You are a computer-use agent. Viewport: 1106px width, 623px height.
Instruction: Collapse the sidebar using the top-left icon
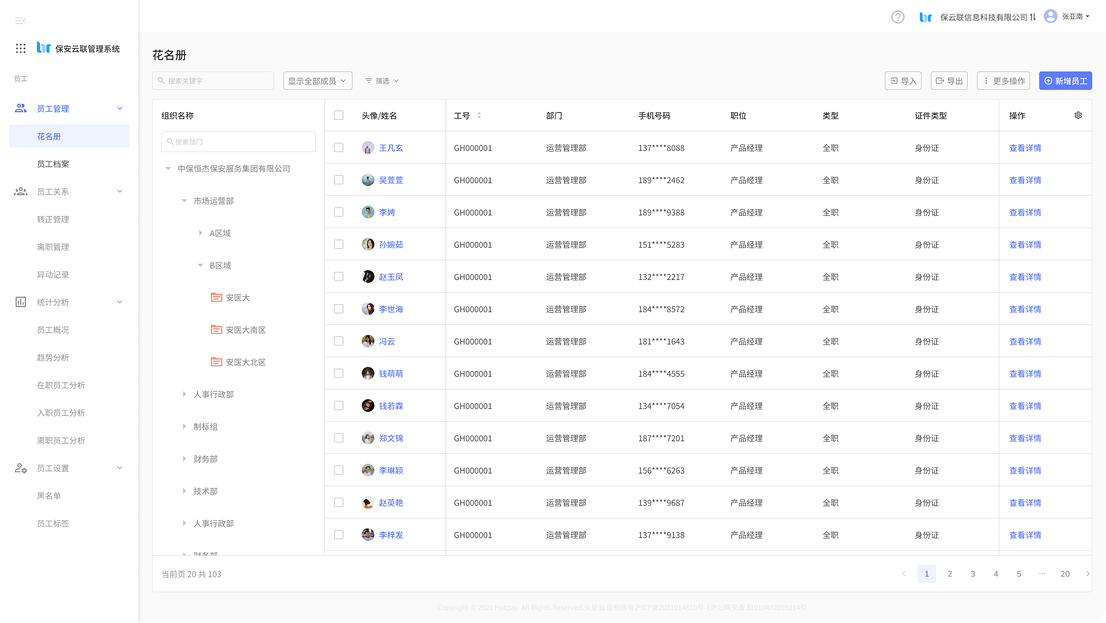click(21, 20)
